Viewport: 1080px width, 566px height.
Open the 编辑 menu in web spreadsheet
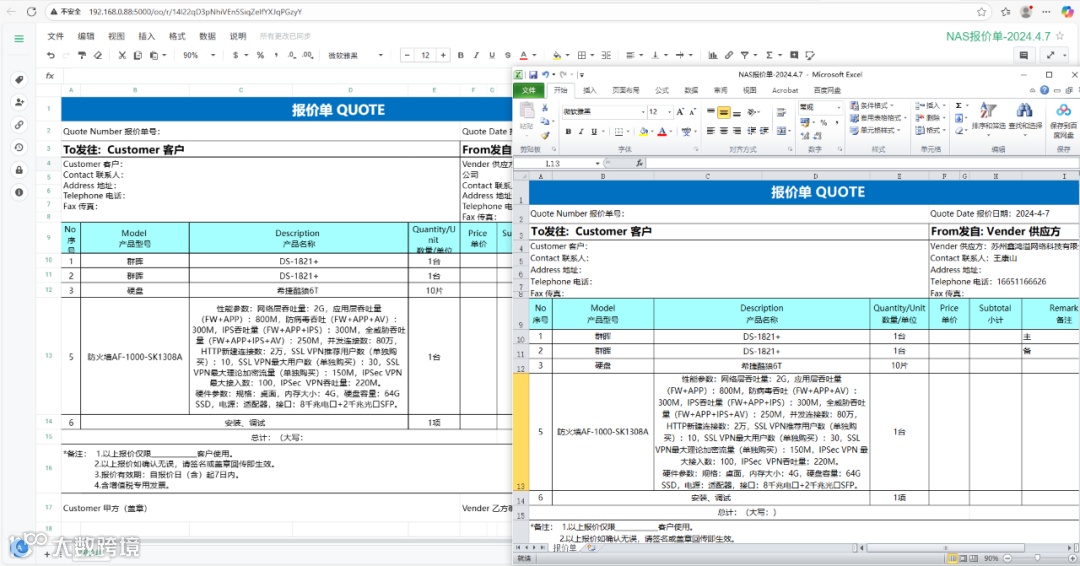click(86, 36)
